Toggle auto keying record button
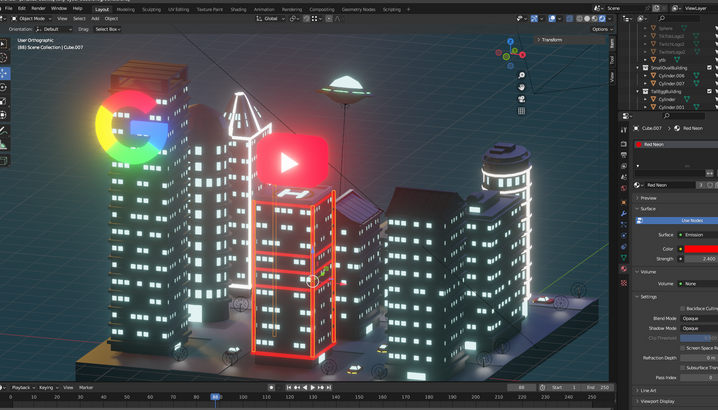This screenshot has width=718, height=410. pyautogui.click(x=271, y=388)
